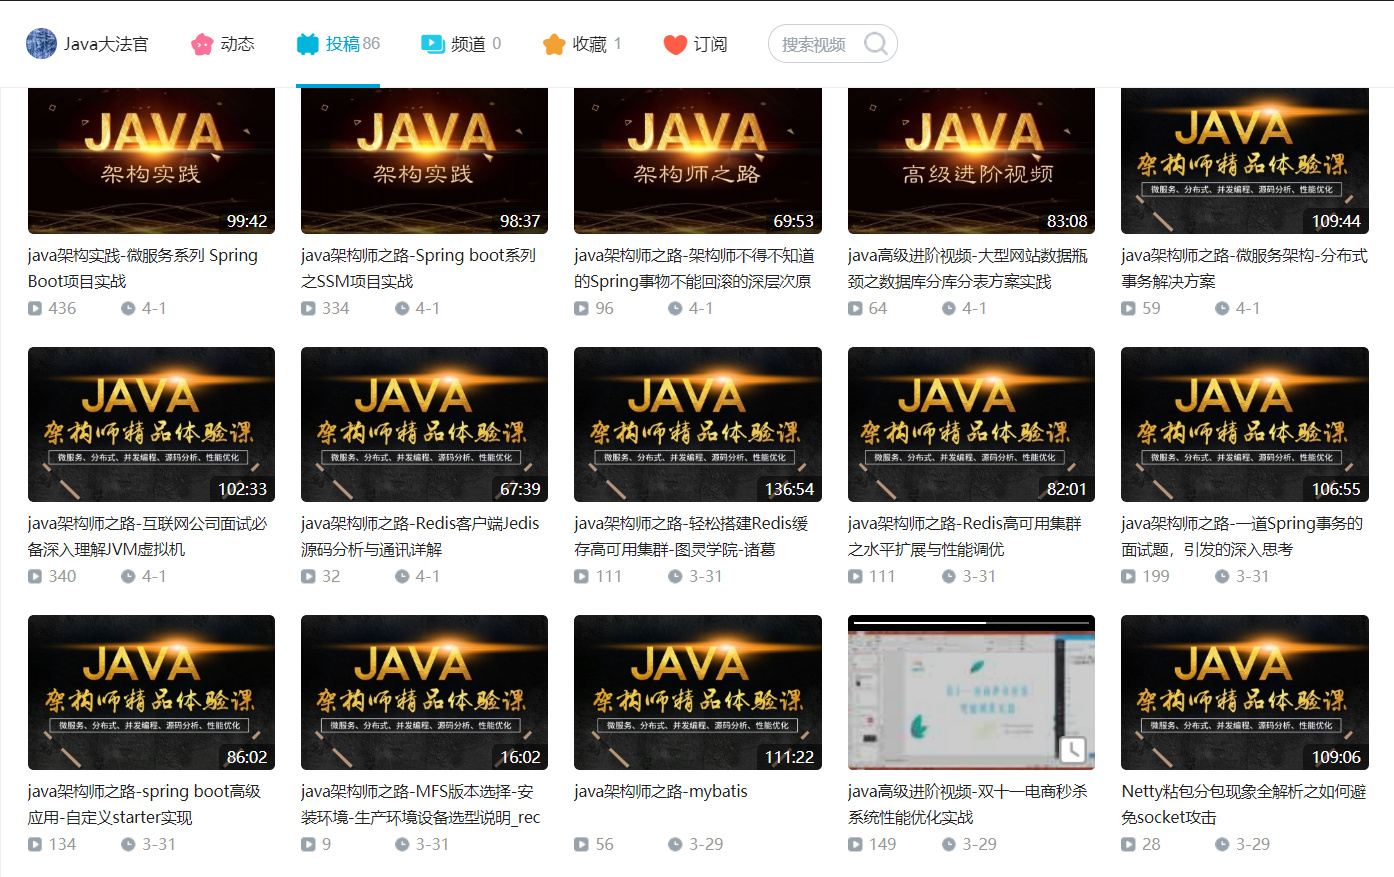Open video 轻松搭建Redis缓存高可用集群 title
1394x877 pixels.
point(691,536)
